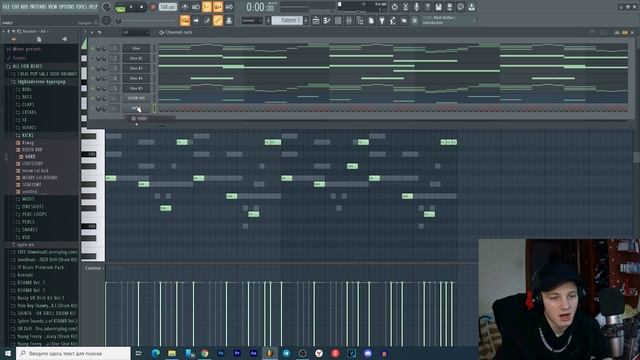The width and height of the screenshot is (640, 360).
Task: Toggle wait for input to start
Action: 196,7
